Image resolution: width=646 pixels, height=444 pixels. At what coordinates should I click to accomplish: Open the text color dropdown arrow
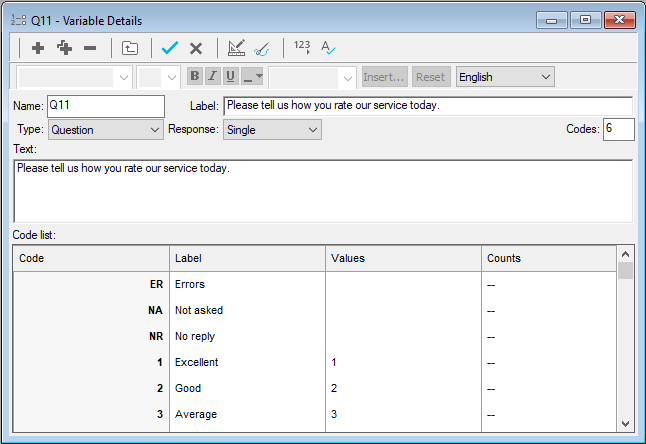[x=259, y=77]
